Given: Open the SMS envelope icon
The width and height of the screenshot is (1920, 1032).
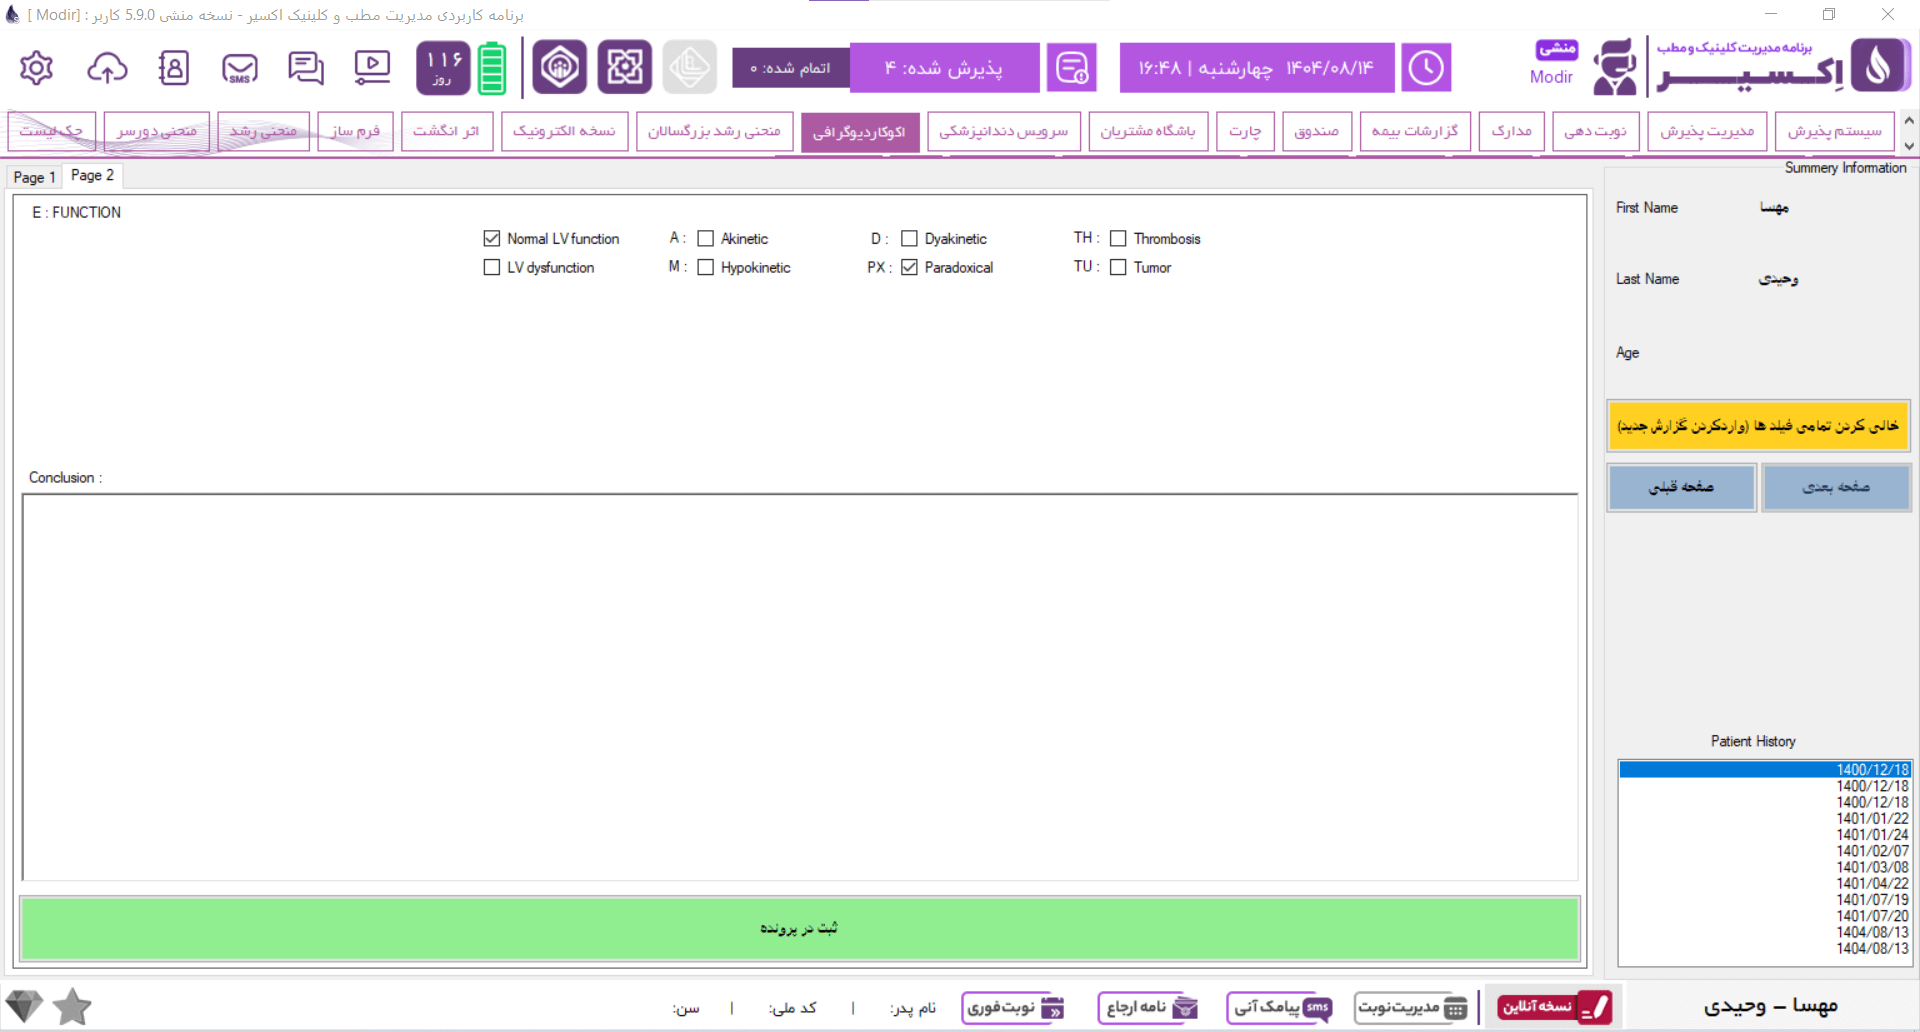Looking at the screenshot, I should click(240, 68).
